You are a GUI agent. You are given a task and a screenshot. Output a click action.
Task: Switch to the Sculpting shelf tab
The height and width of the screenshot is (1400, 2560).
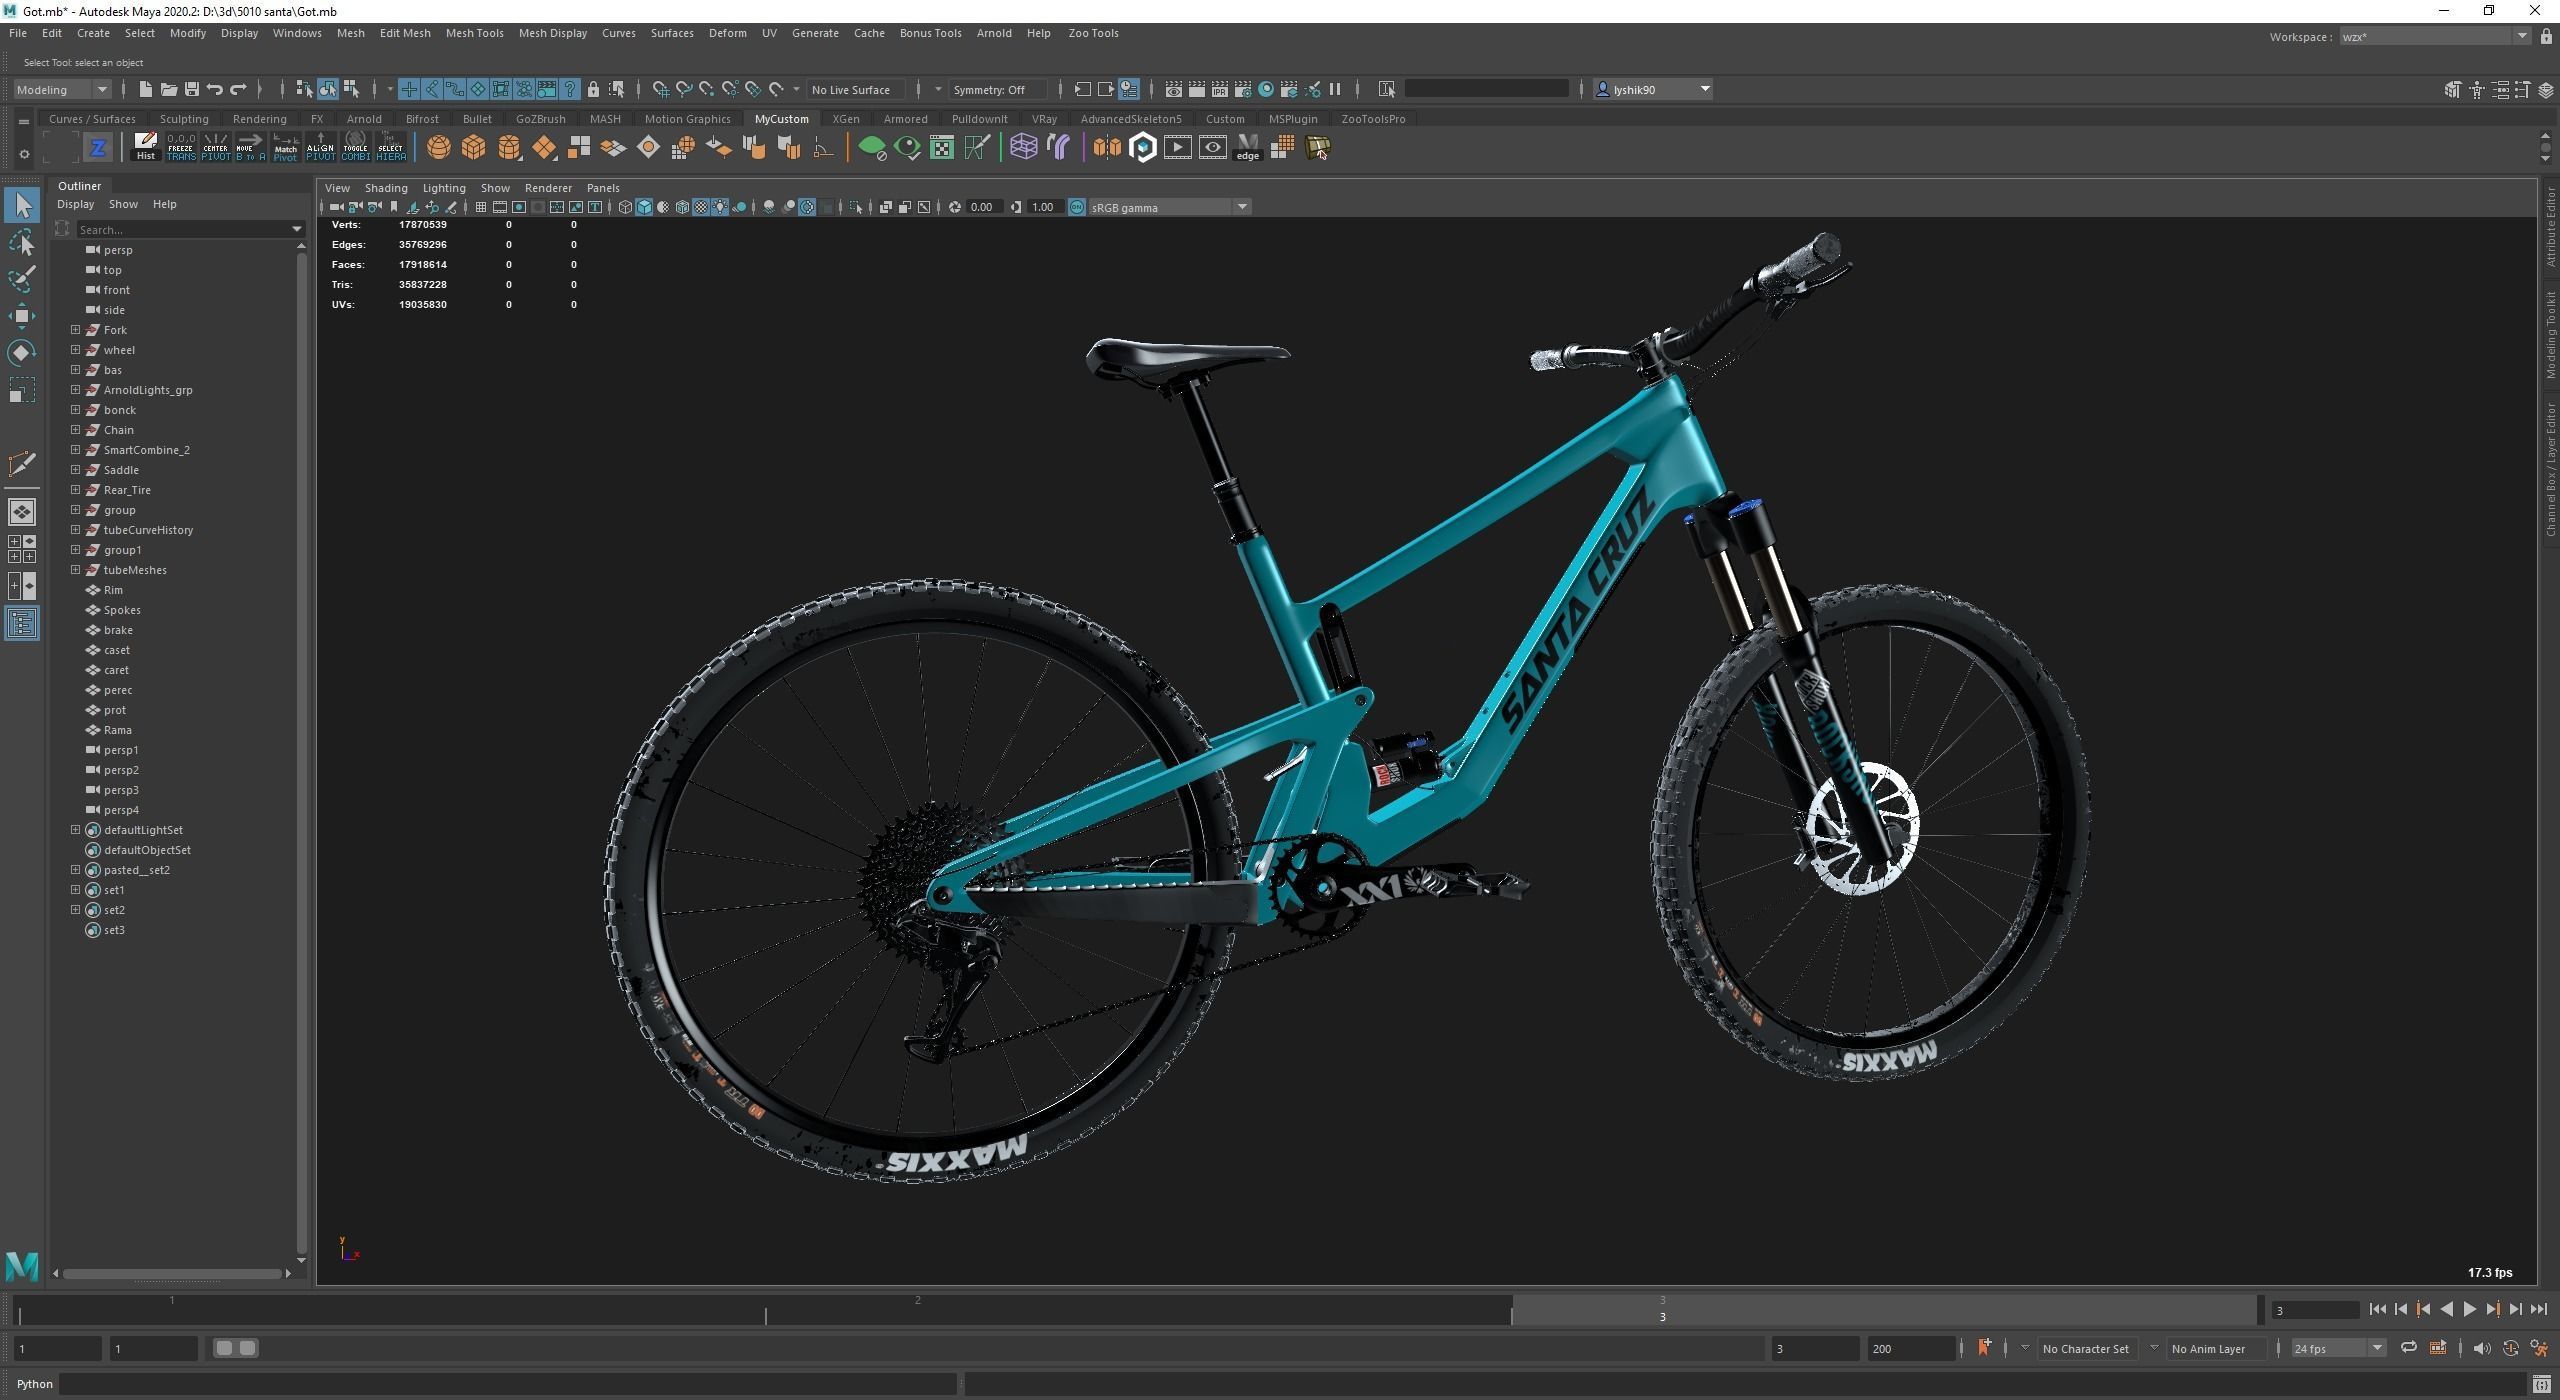pyautogui.click(x=184, y=118)
